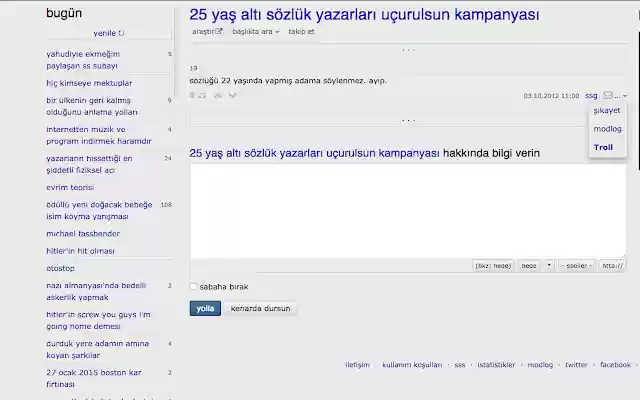Click the 'kullanım koşulları' footer link
Screen dimensions: 640x400
point(412,365)
